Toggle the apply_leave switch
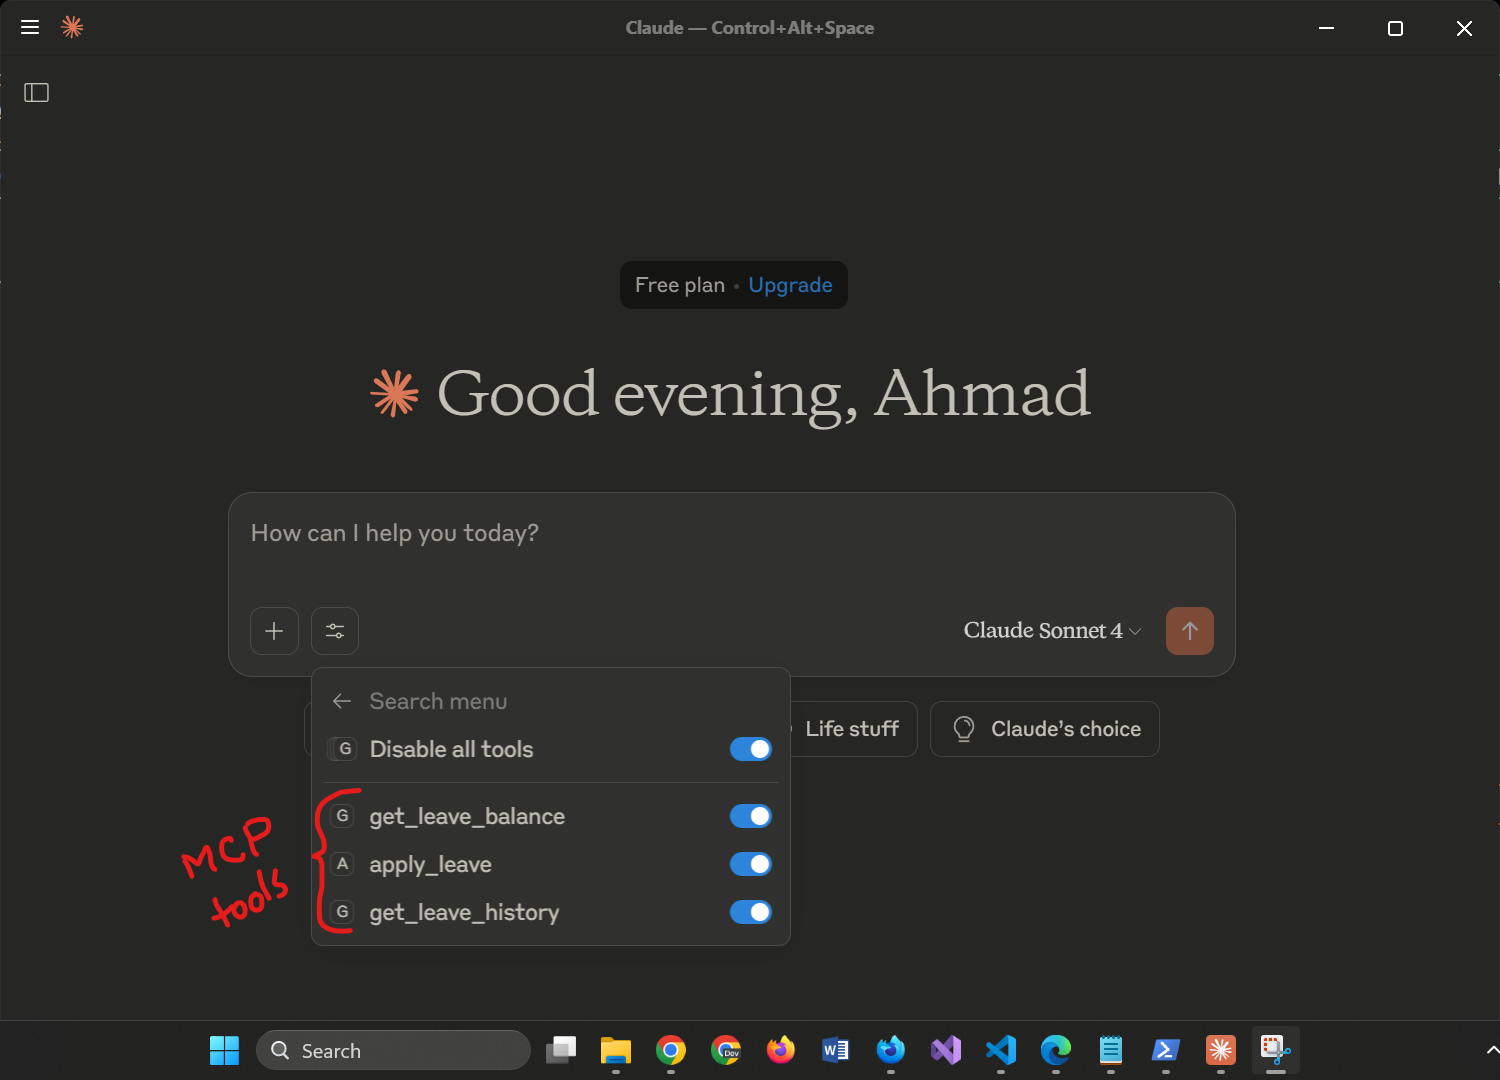This screenshot has width=1500, height=1080. pos(751,864)
